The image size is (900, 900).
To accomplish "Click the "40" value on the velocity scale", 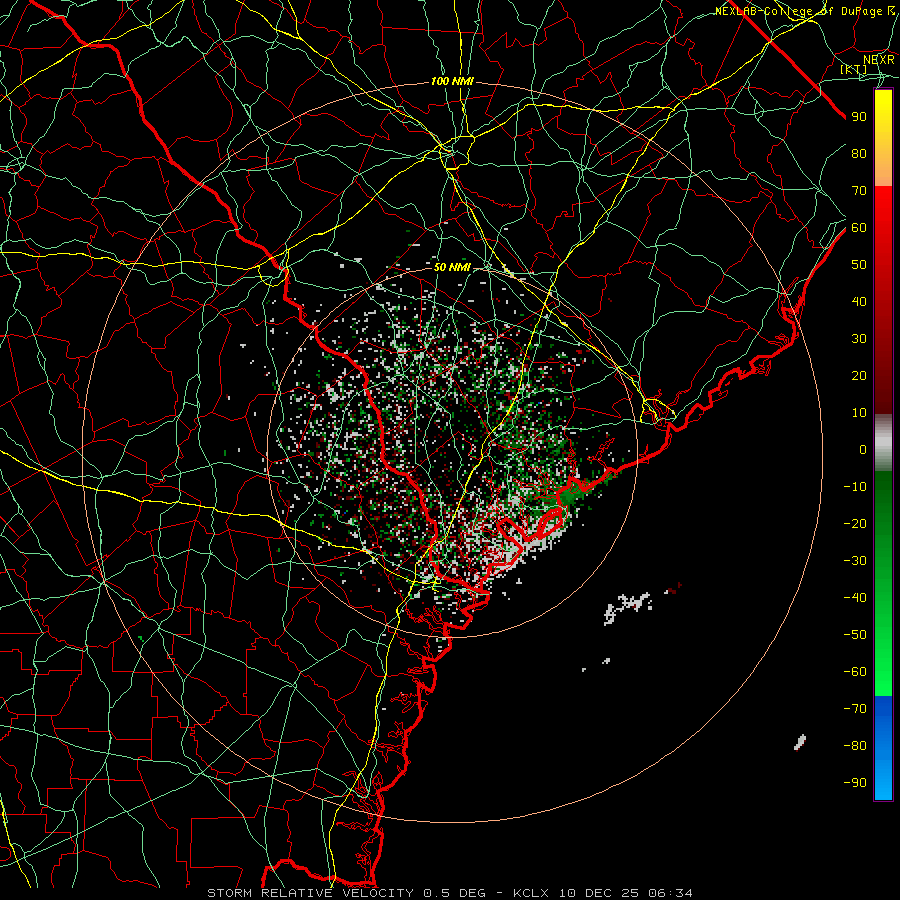I will click(859, 302).
